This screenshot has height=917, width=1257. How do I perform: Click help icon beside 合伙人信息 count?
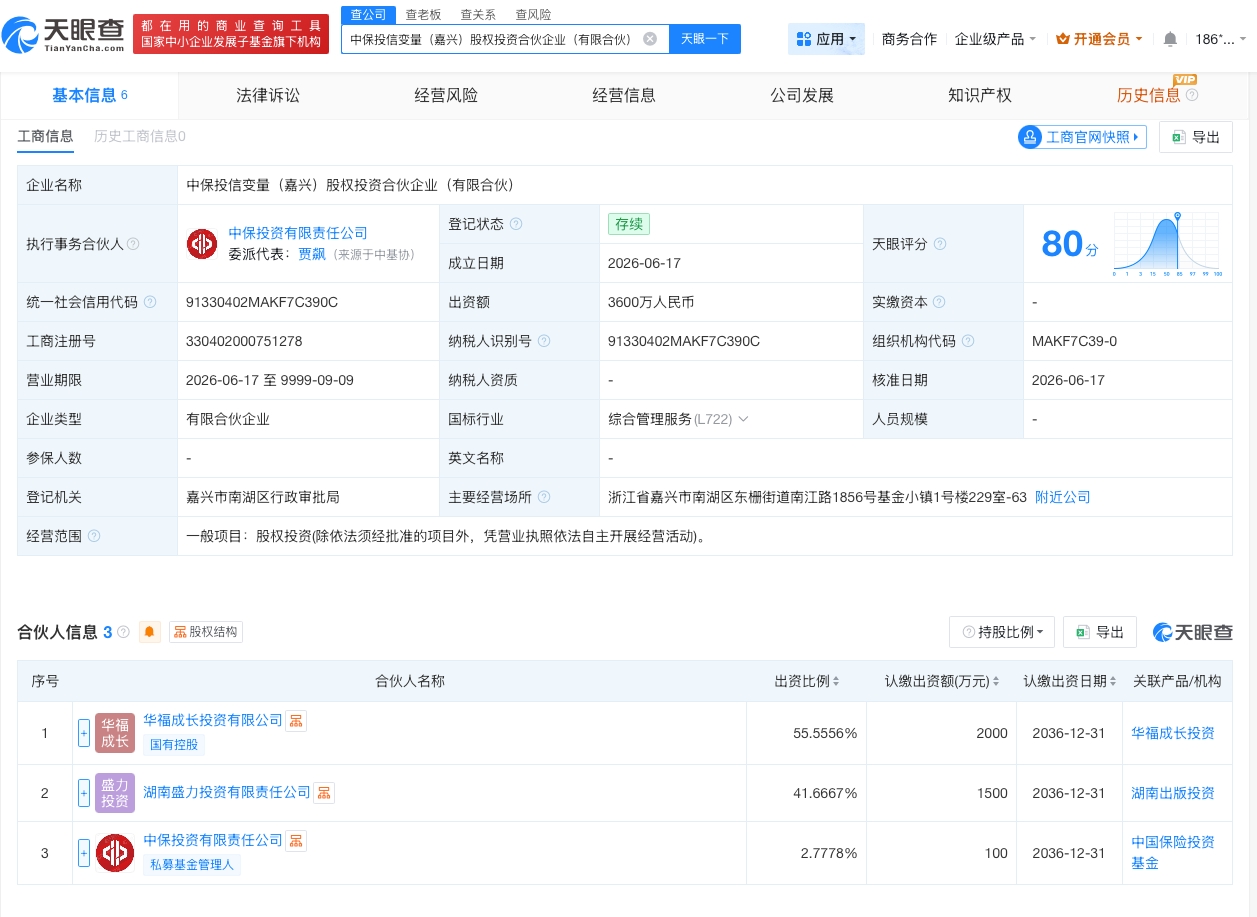click(x=124, y=632)
